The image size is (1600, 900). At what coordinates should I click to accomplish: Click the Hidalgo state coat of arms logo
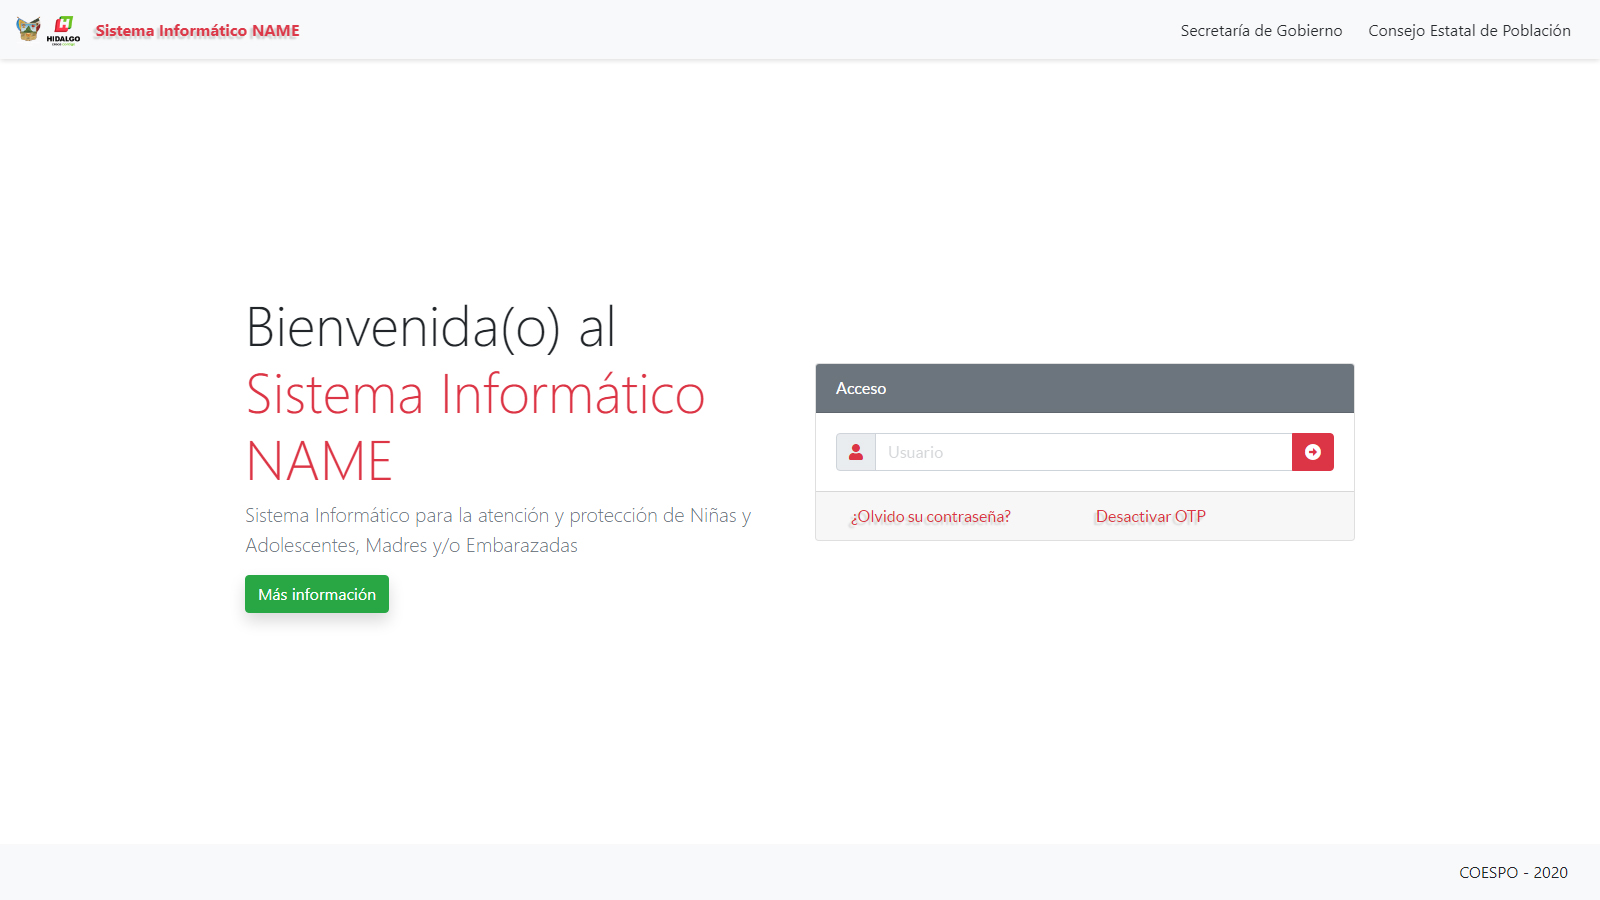pyautogui.click(x=28, y=29)
